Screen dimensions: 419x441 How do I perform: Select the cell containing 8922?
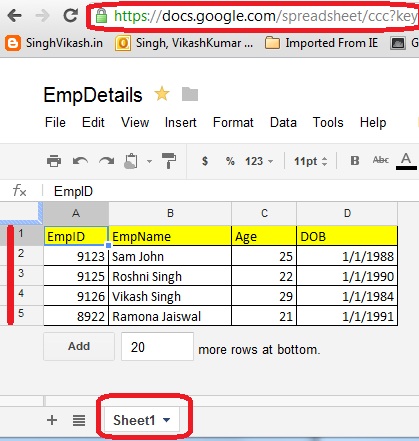point(76,316)
